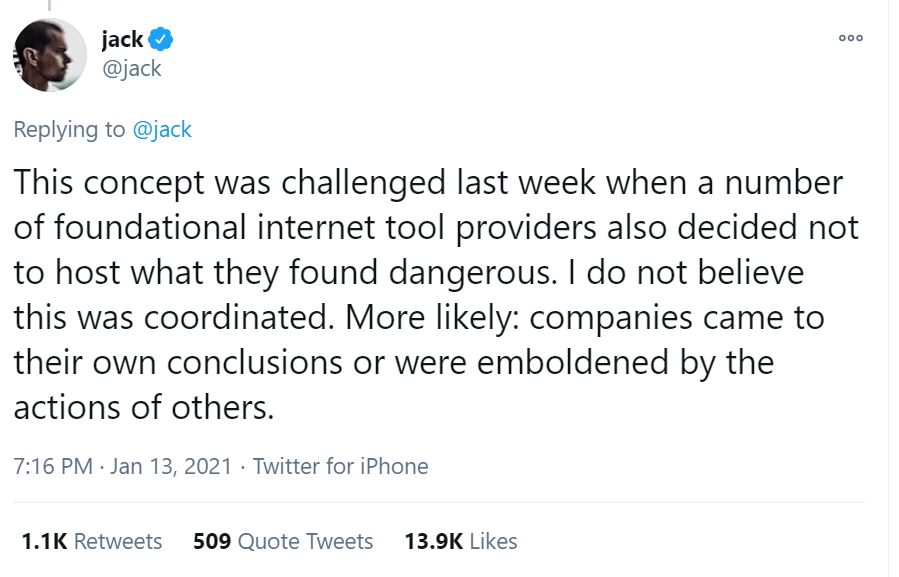Click the tweet's 7:16 PM timestamp

click(53, 466)
